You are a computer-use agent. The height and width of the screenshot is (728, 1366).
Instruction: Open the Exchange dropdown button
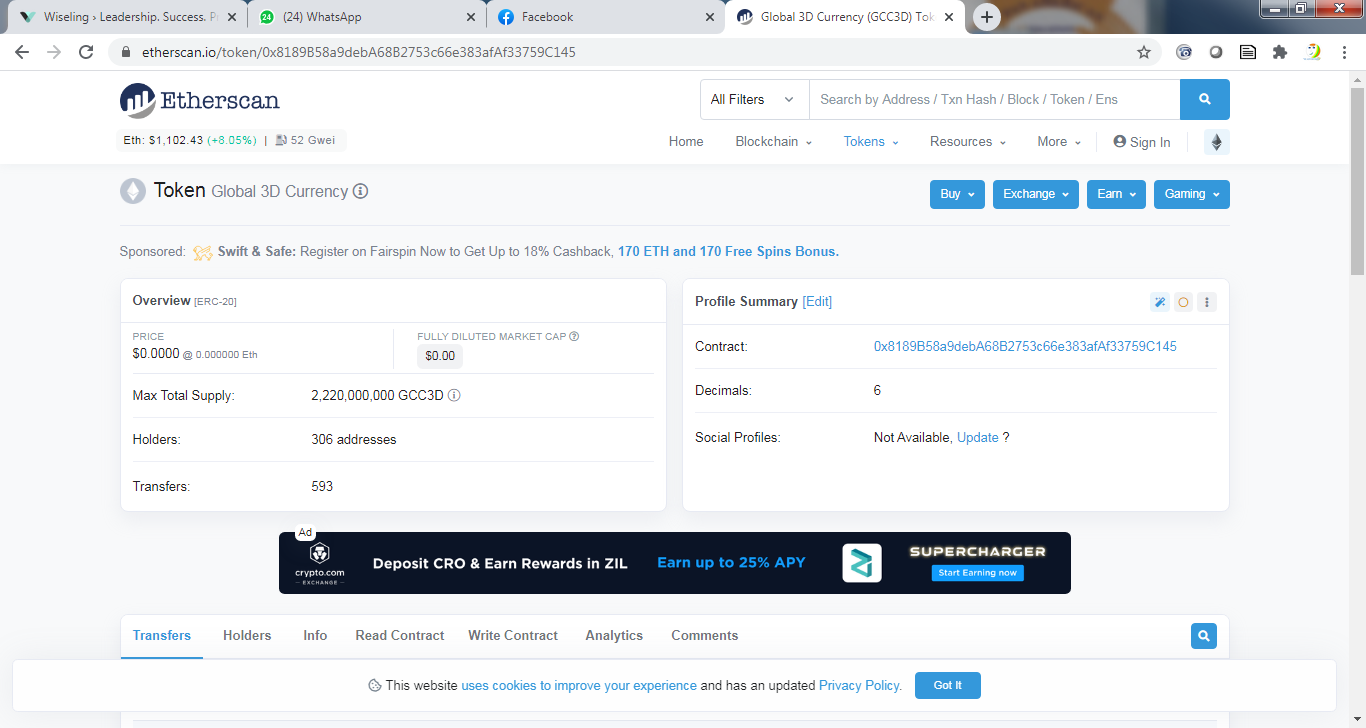point(1036,194)
